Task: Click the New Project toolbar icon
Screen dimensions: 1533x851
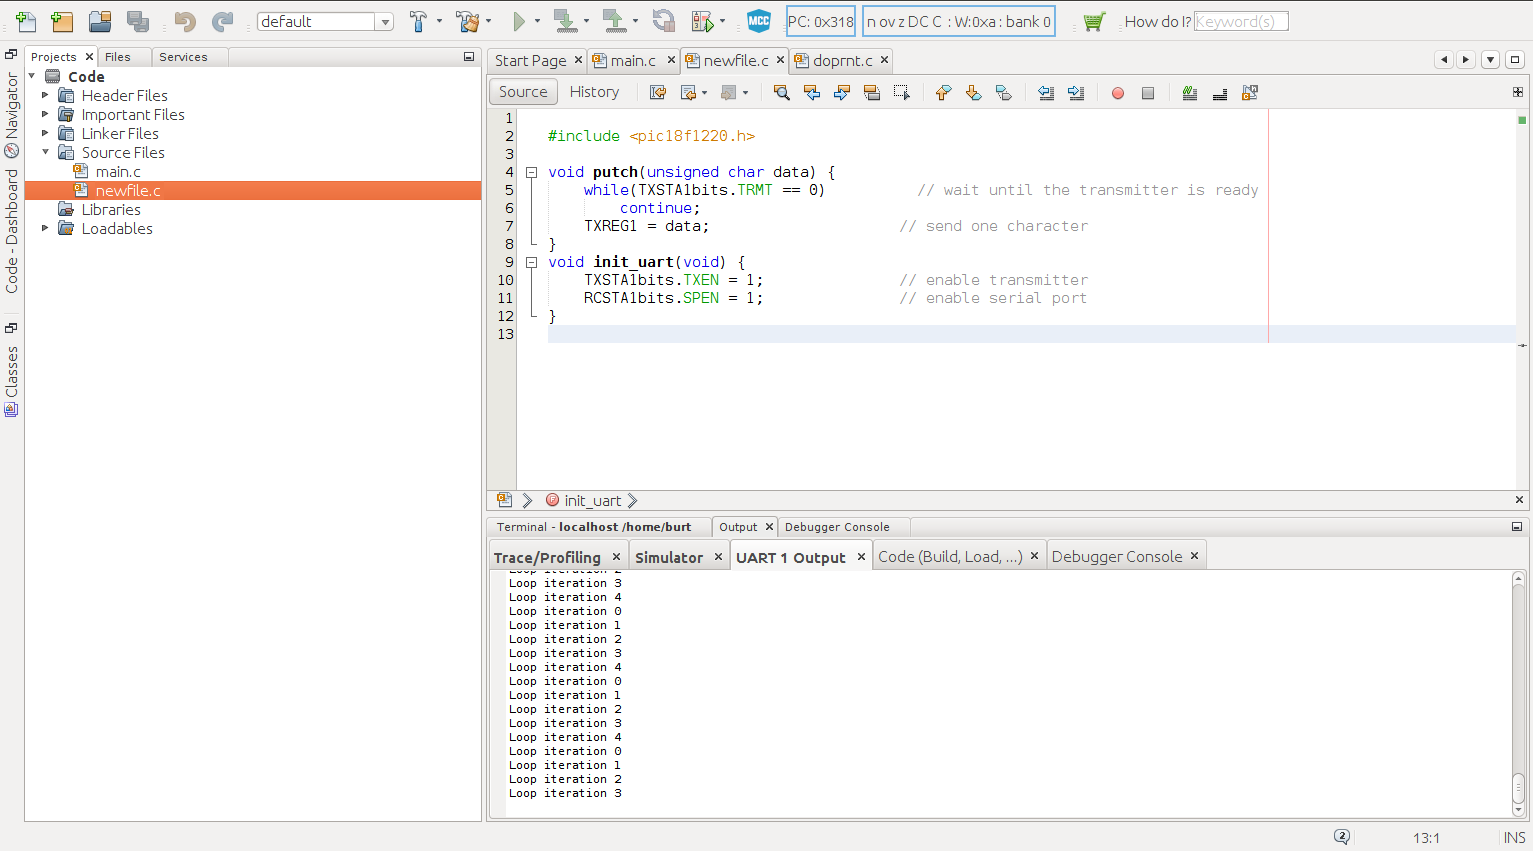Action: click(x=62, y=21)
